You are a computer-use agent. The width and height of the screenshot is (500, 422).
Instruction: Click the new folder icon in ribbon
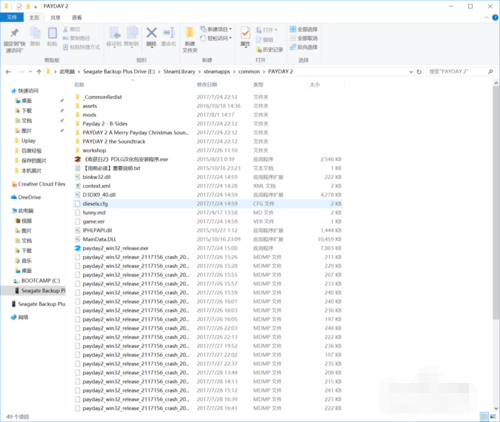click(190, 33)
